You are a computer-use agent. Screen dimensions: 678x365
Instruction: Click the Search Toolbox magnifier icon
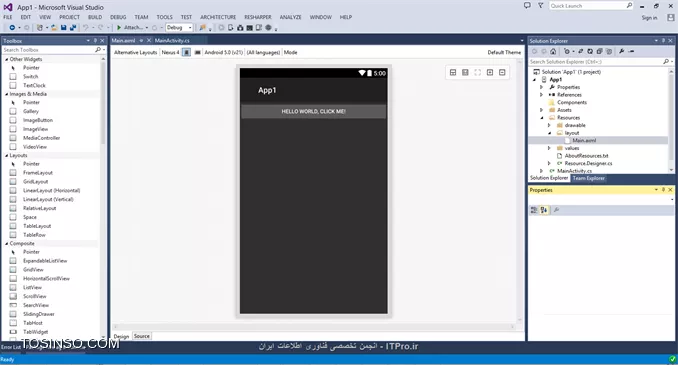[98, 50]
